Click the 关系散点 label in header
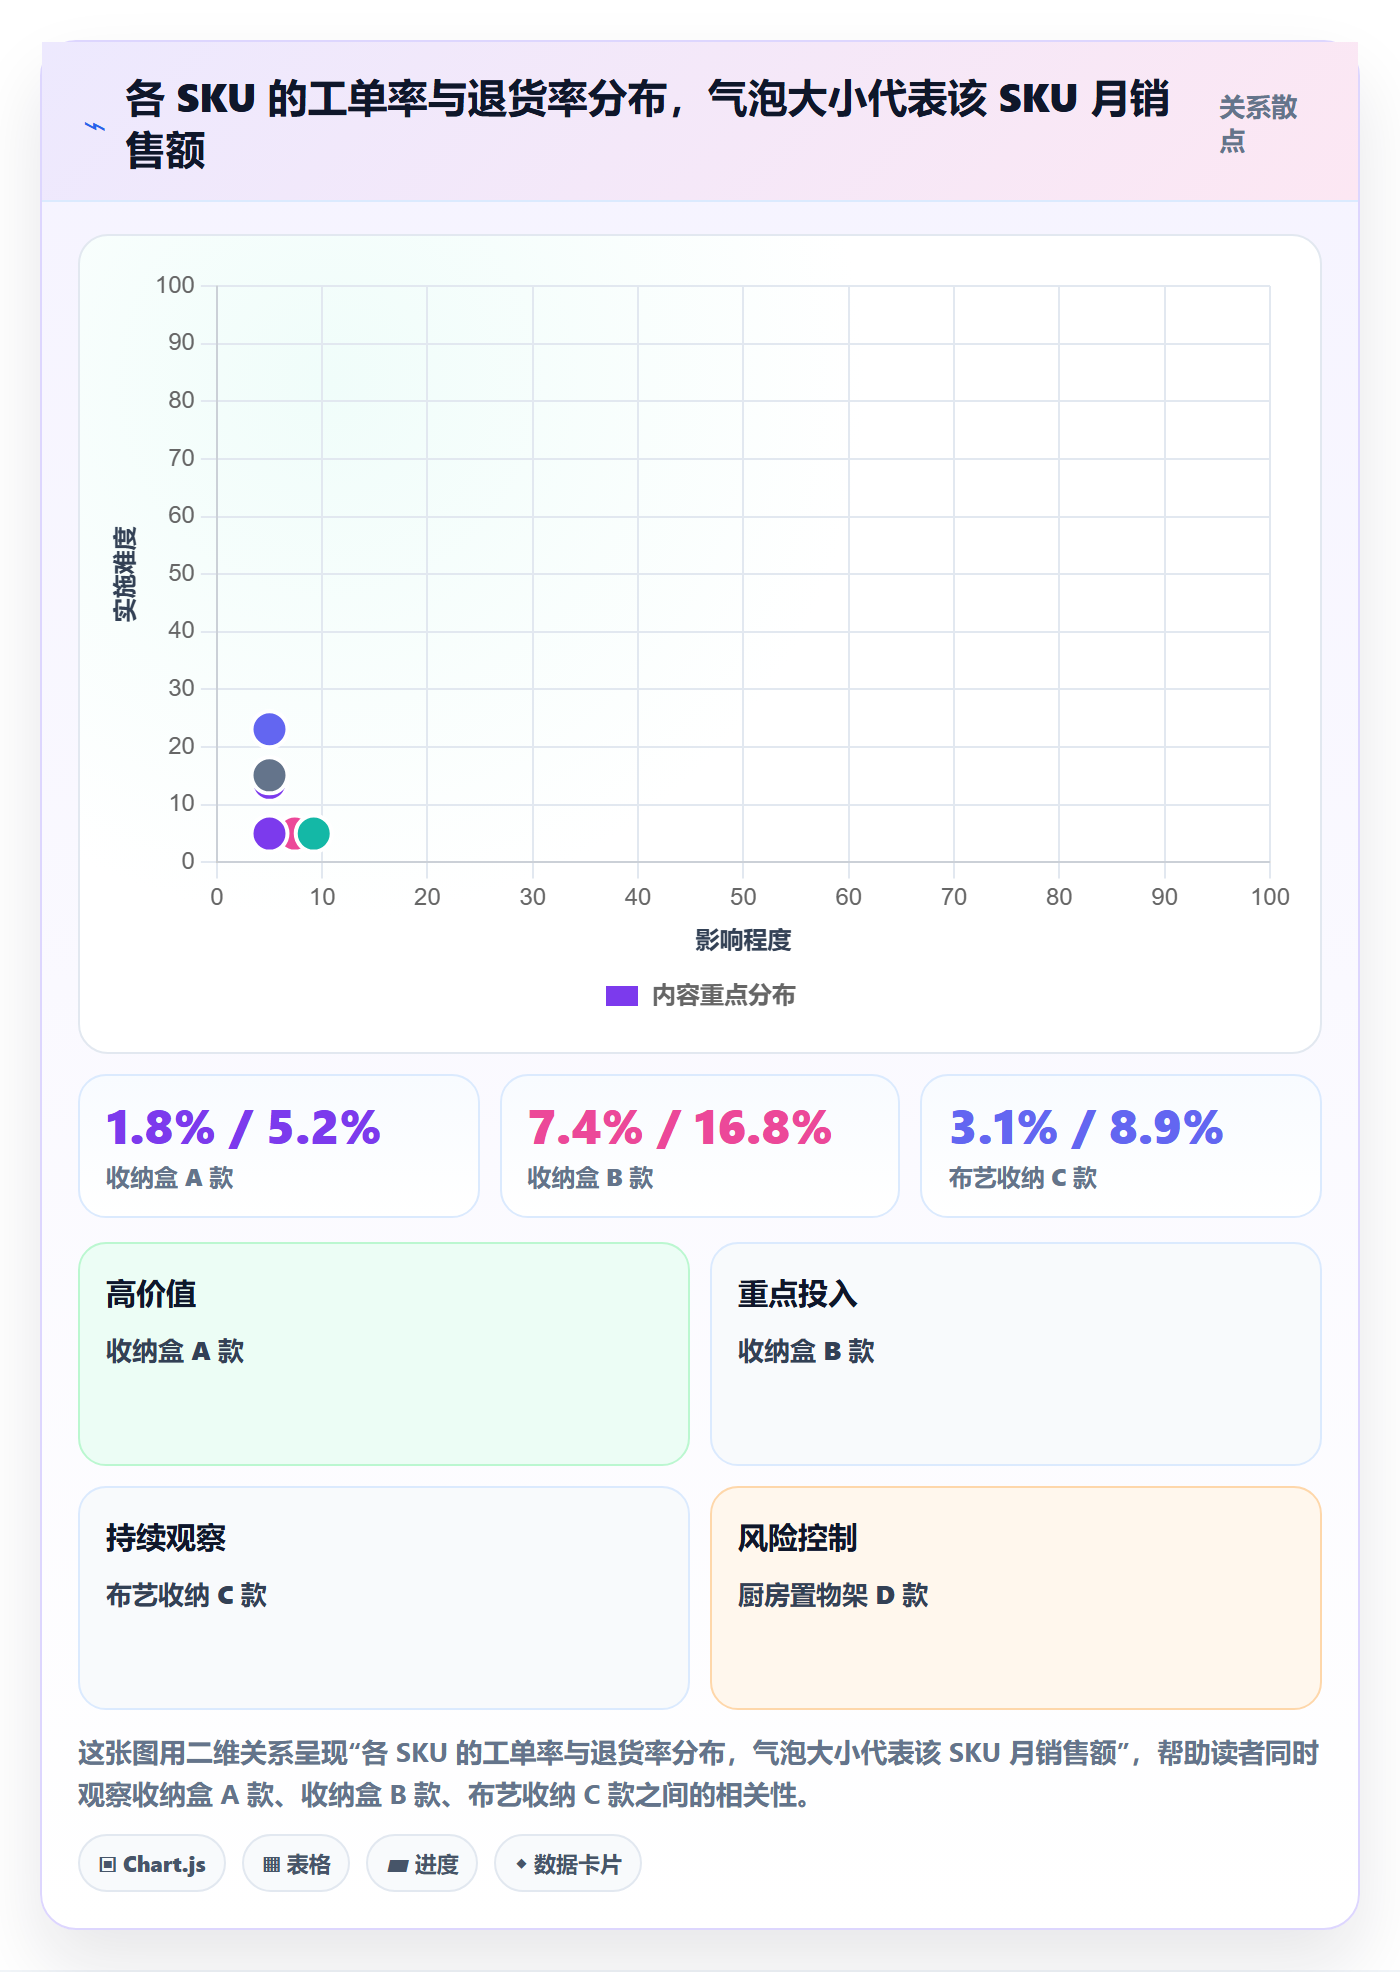The height and width of the screenshot is (1972, 1400). tap(1258, 124)
